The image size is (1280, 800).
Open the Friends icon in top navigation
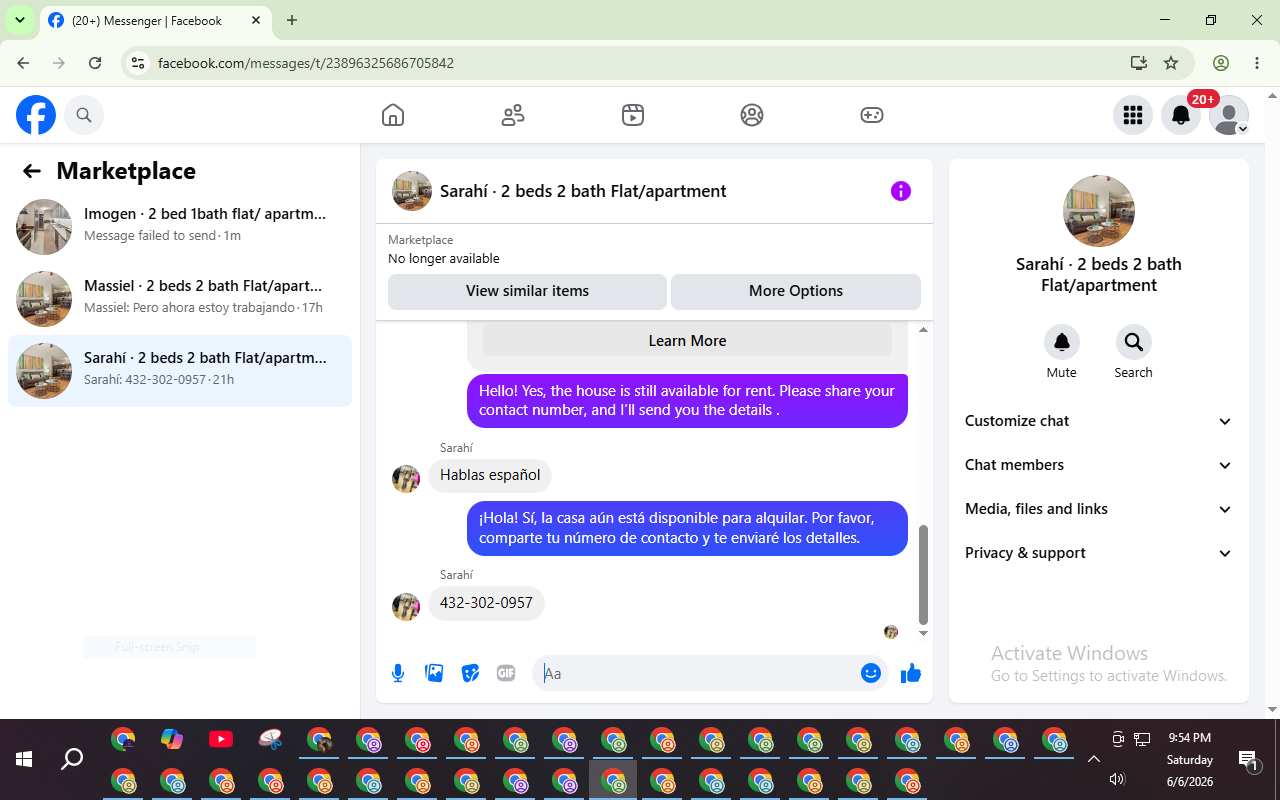tap(513, 115)
